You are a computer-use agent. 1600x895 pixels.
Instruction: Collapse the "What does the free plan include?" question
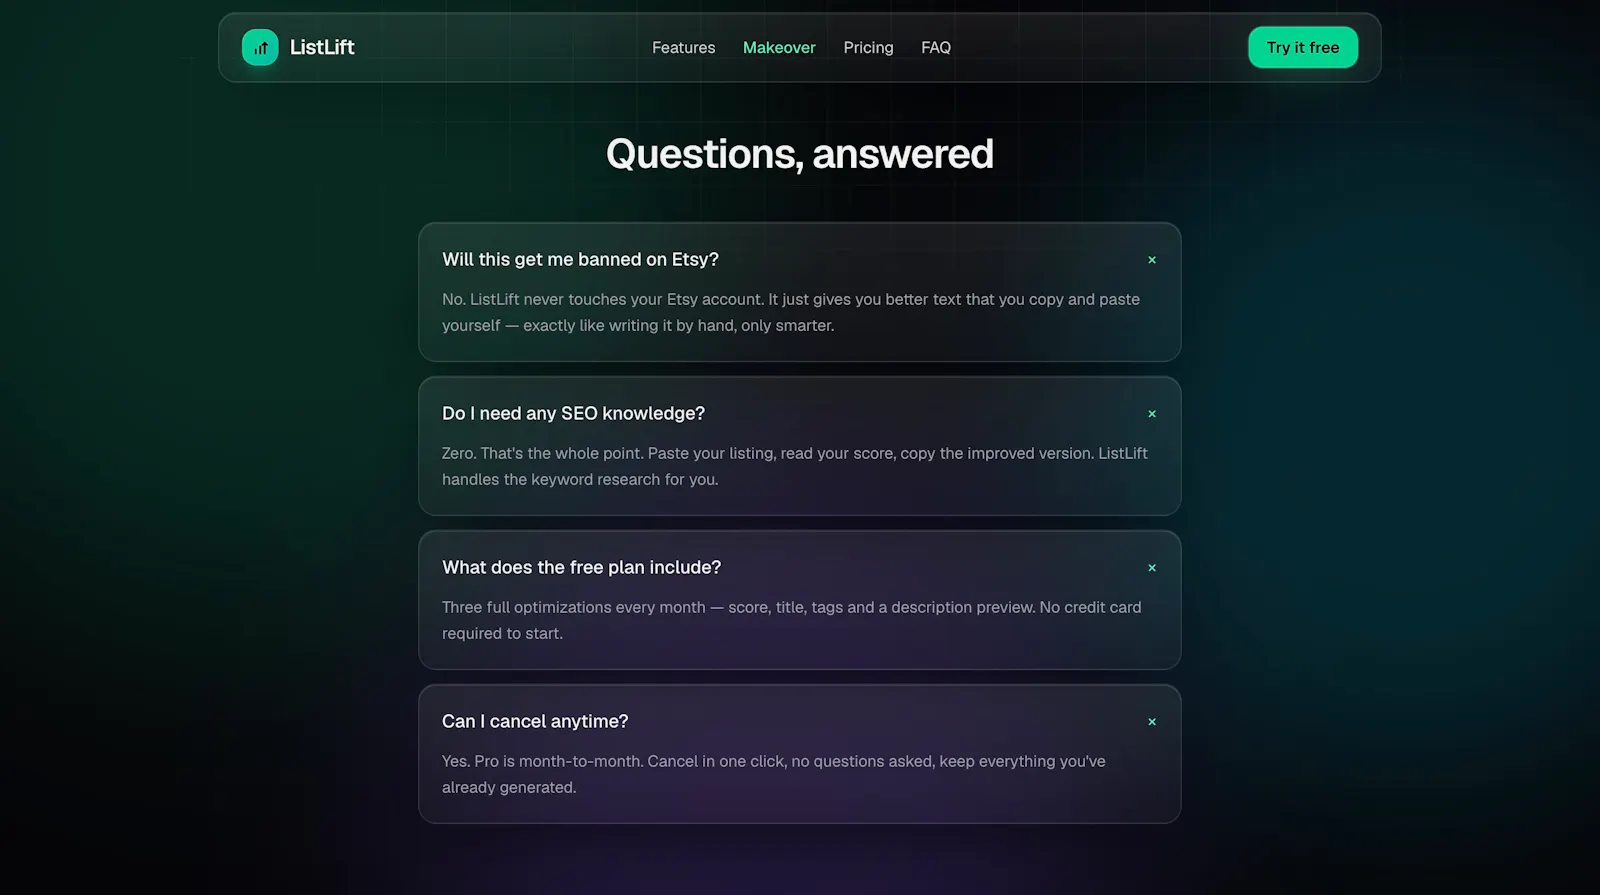[x=799, y=567]
